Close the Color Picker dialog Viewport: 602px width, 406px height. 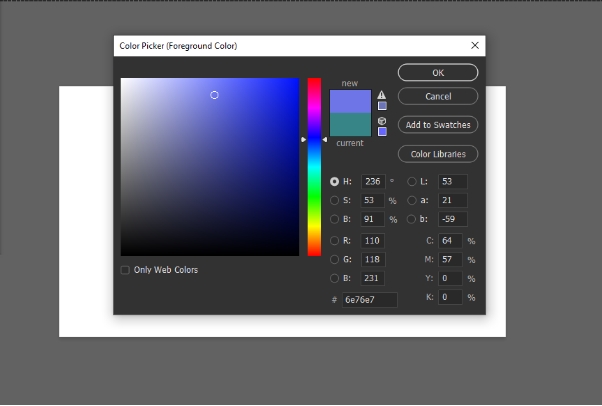tap(475, 46)
